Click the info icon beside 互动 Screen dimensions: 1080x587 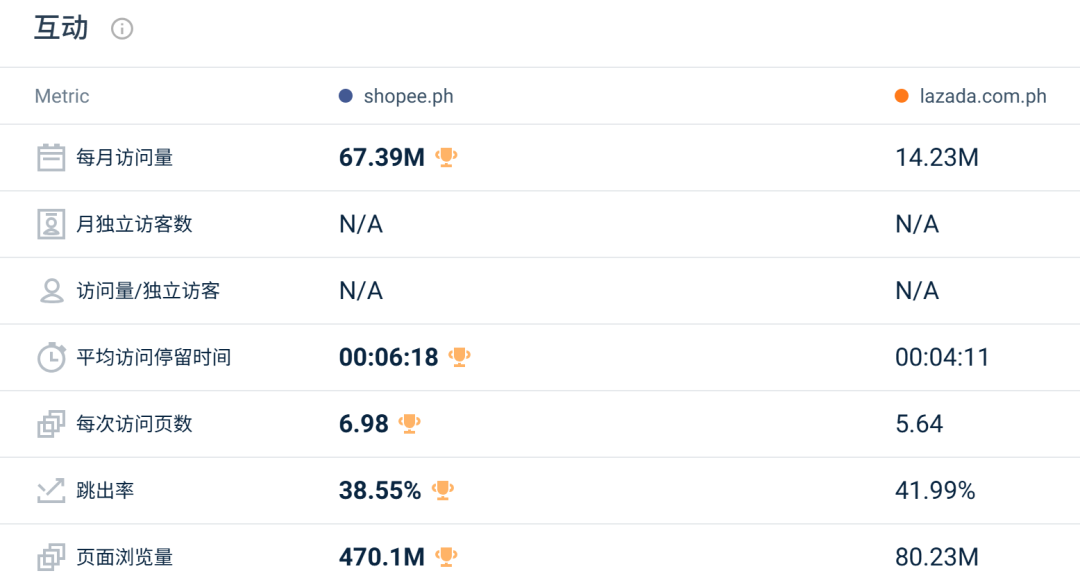click(x=122, y=29)
